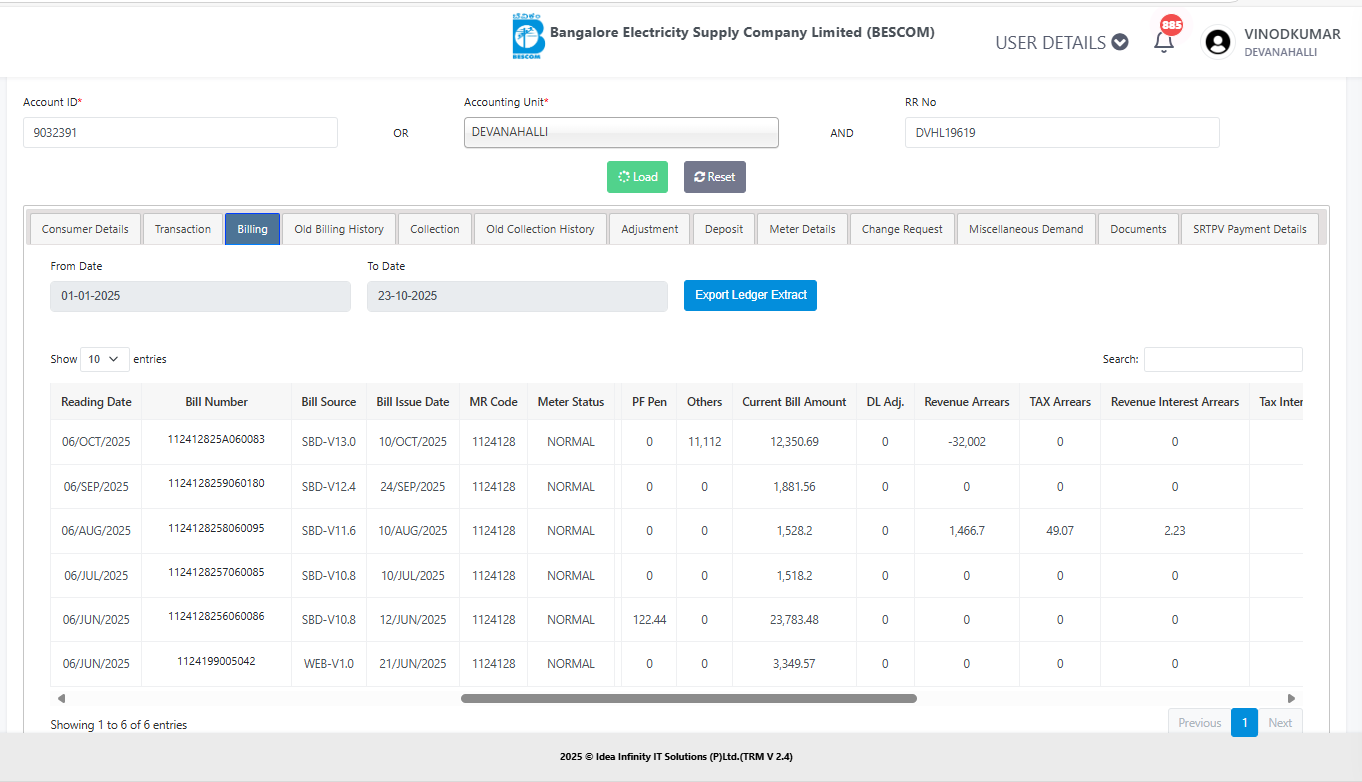Click the Reset button
Screen dimensions: 1362x782
[714, 177]
